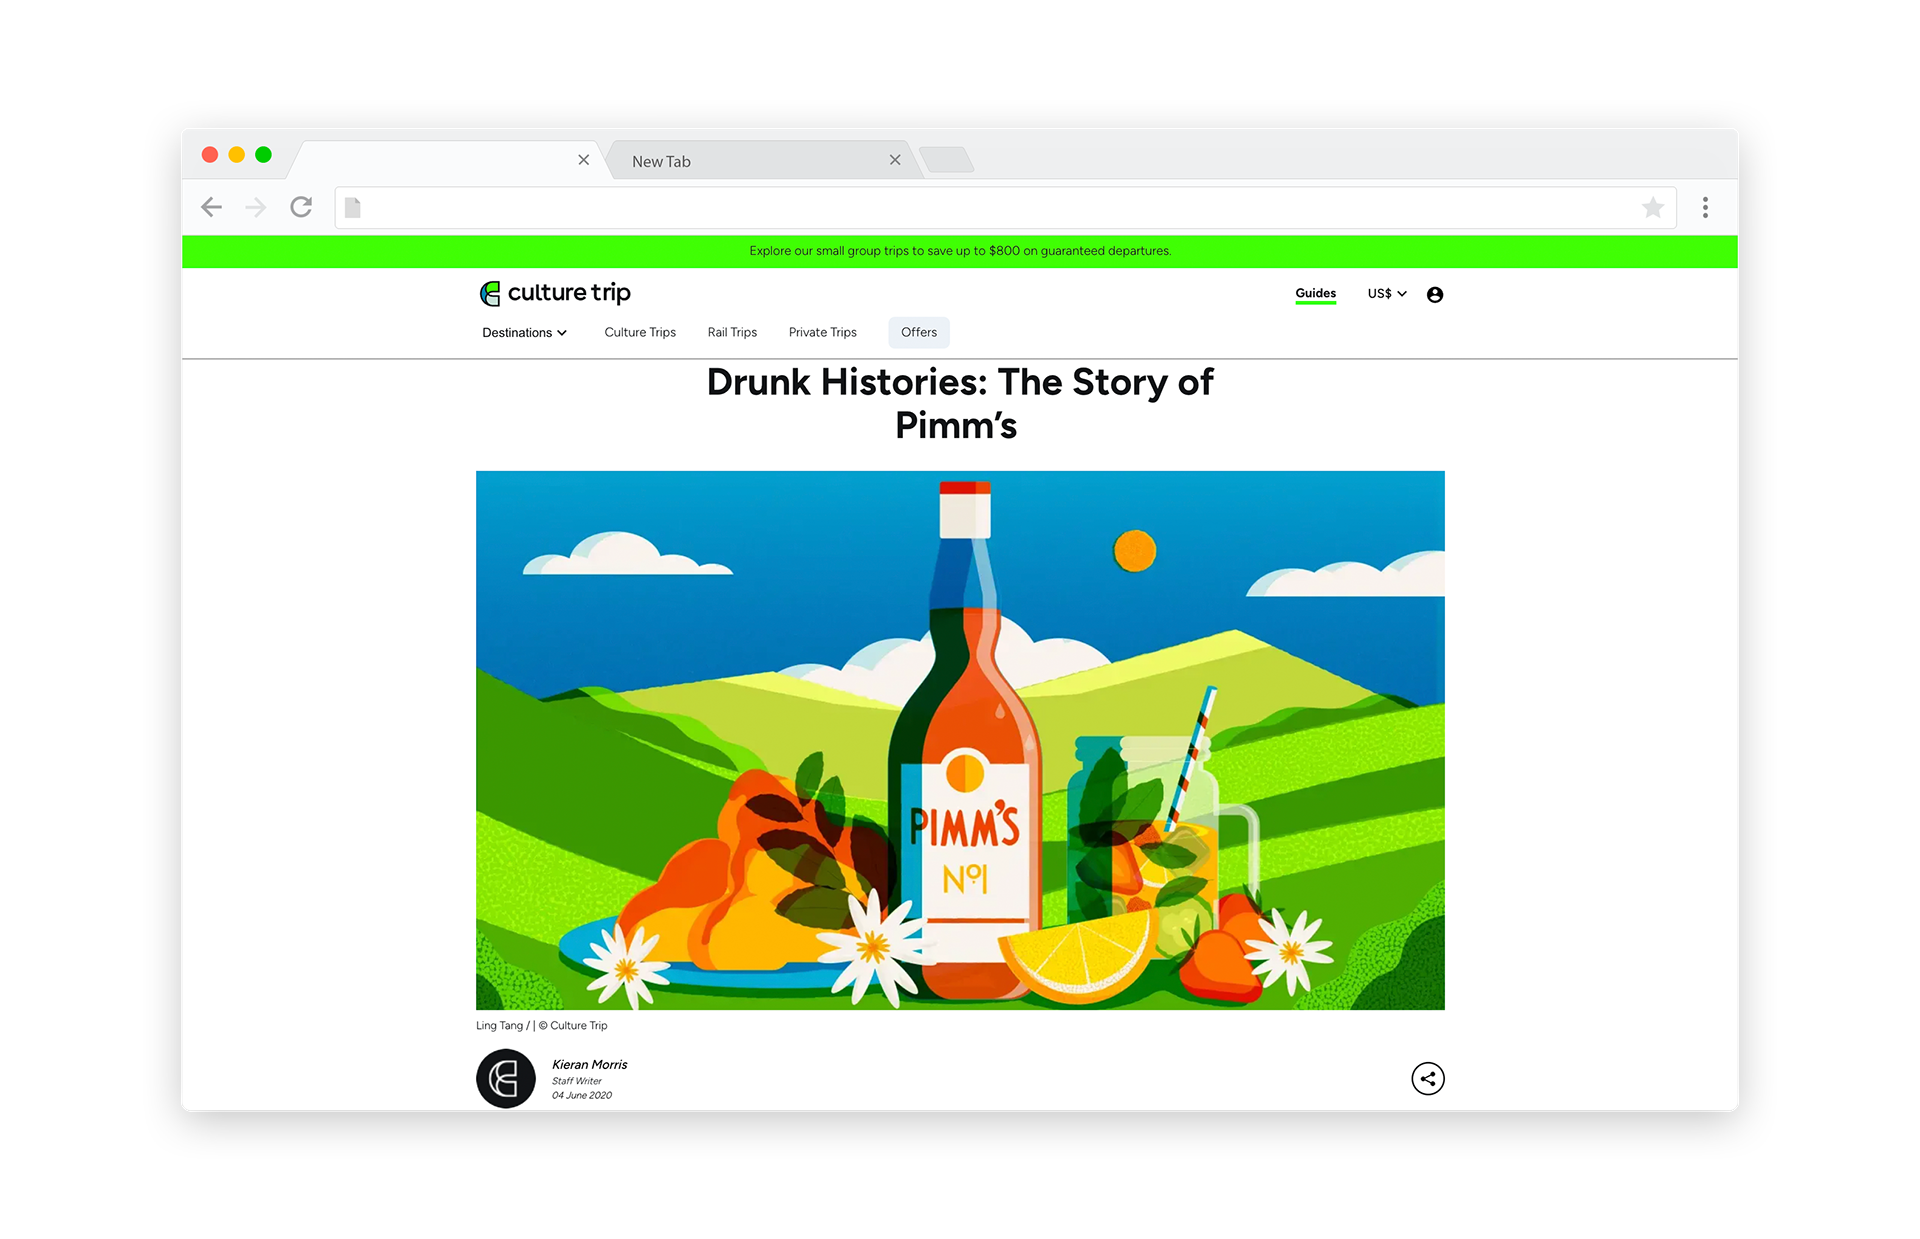The height and width of the screenshot is (1239, 1920).
Task: Open the Guides link
Action: coord(1315,292)
